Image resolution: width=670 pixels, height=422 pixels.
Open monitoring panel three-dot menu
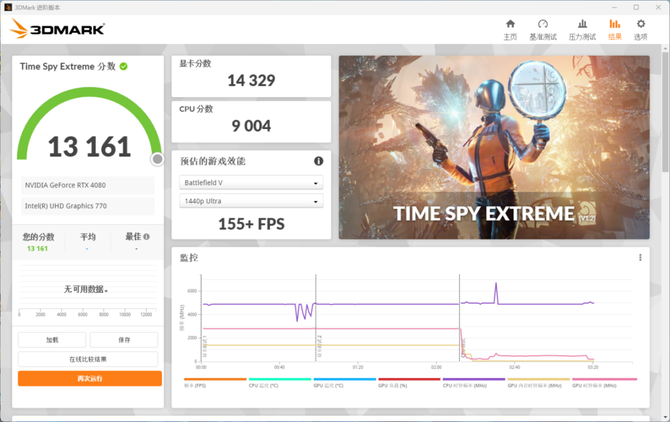[641, 257]
